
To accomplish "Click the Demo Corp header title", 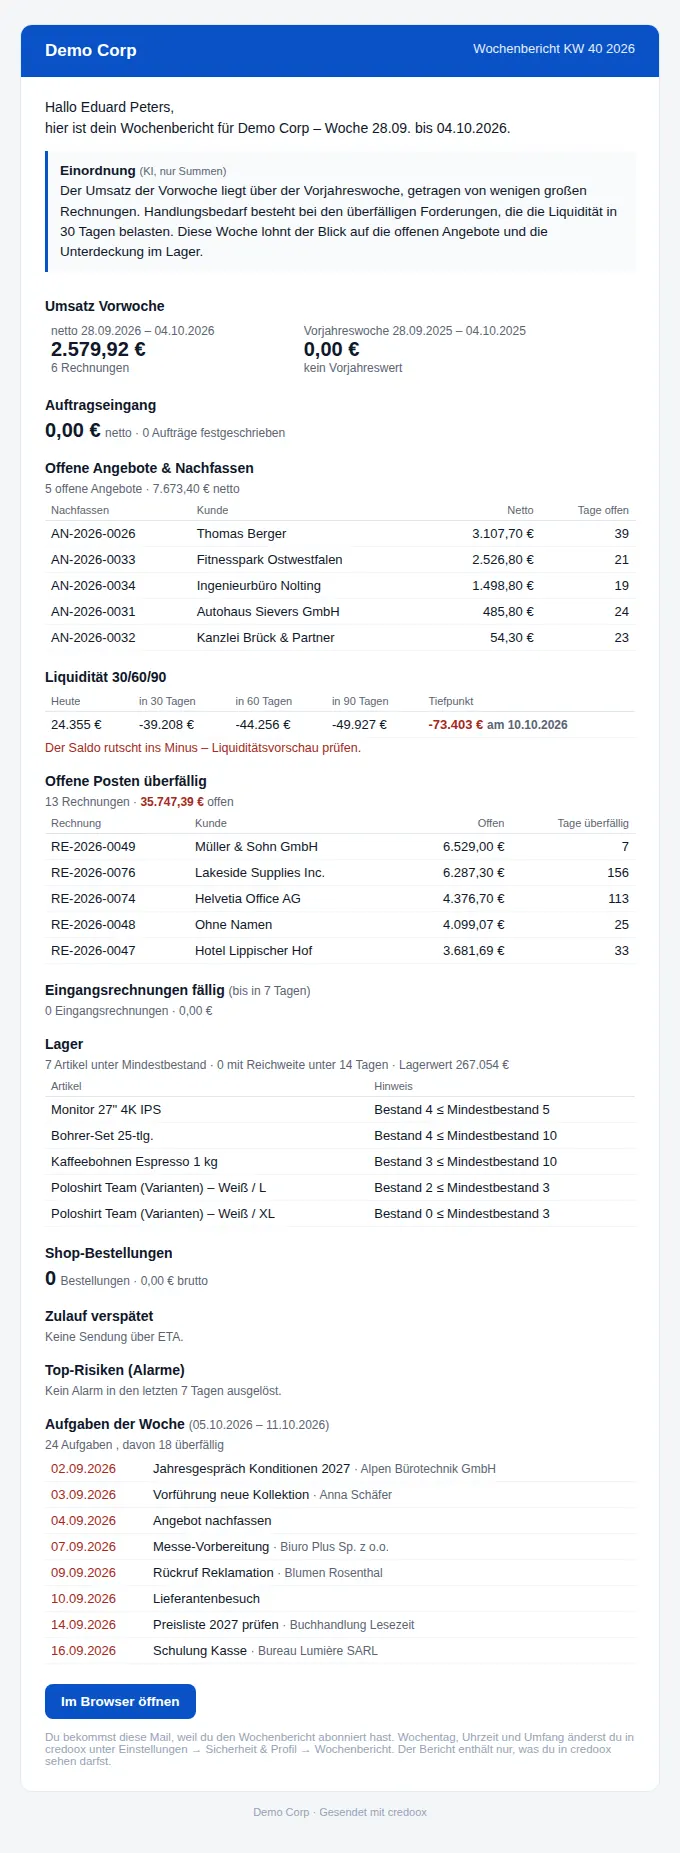I will pos(91,50).
